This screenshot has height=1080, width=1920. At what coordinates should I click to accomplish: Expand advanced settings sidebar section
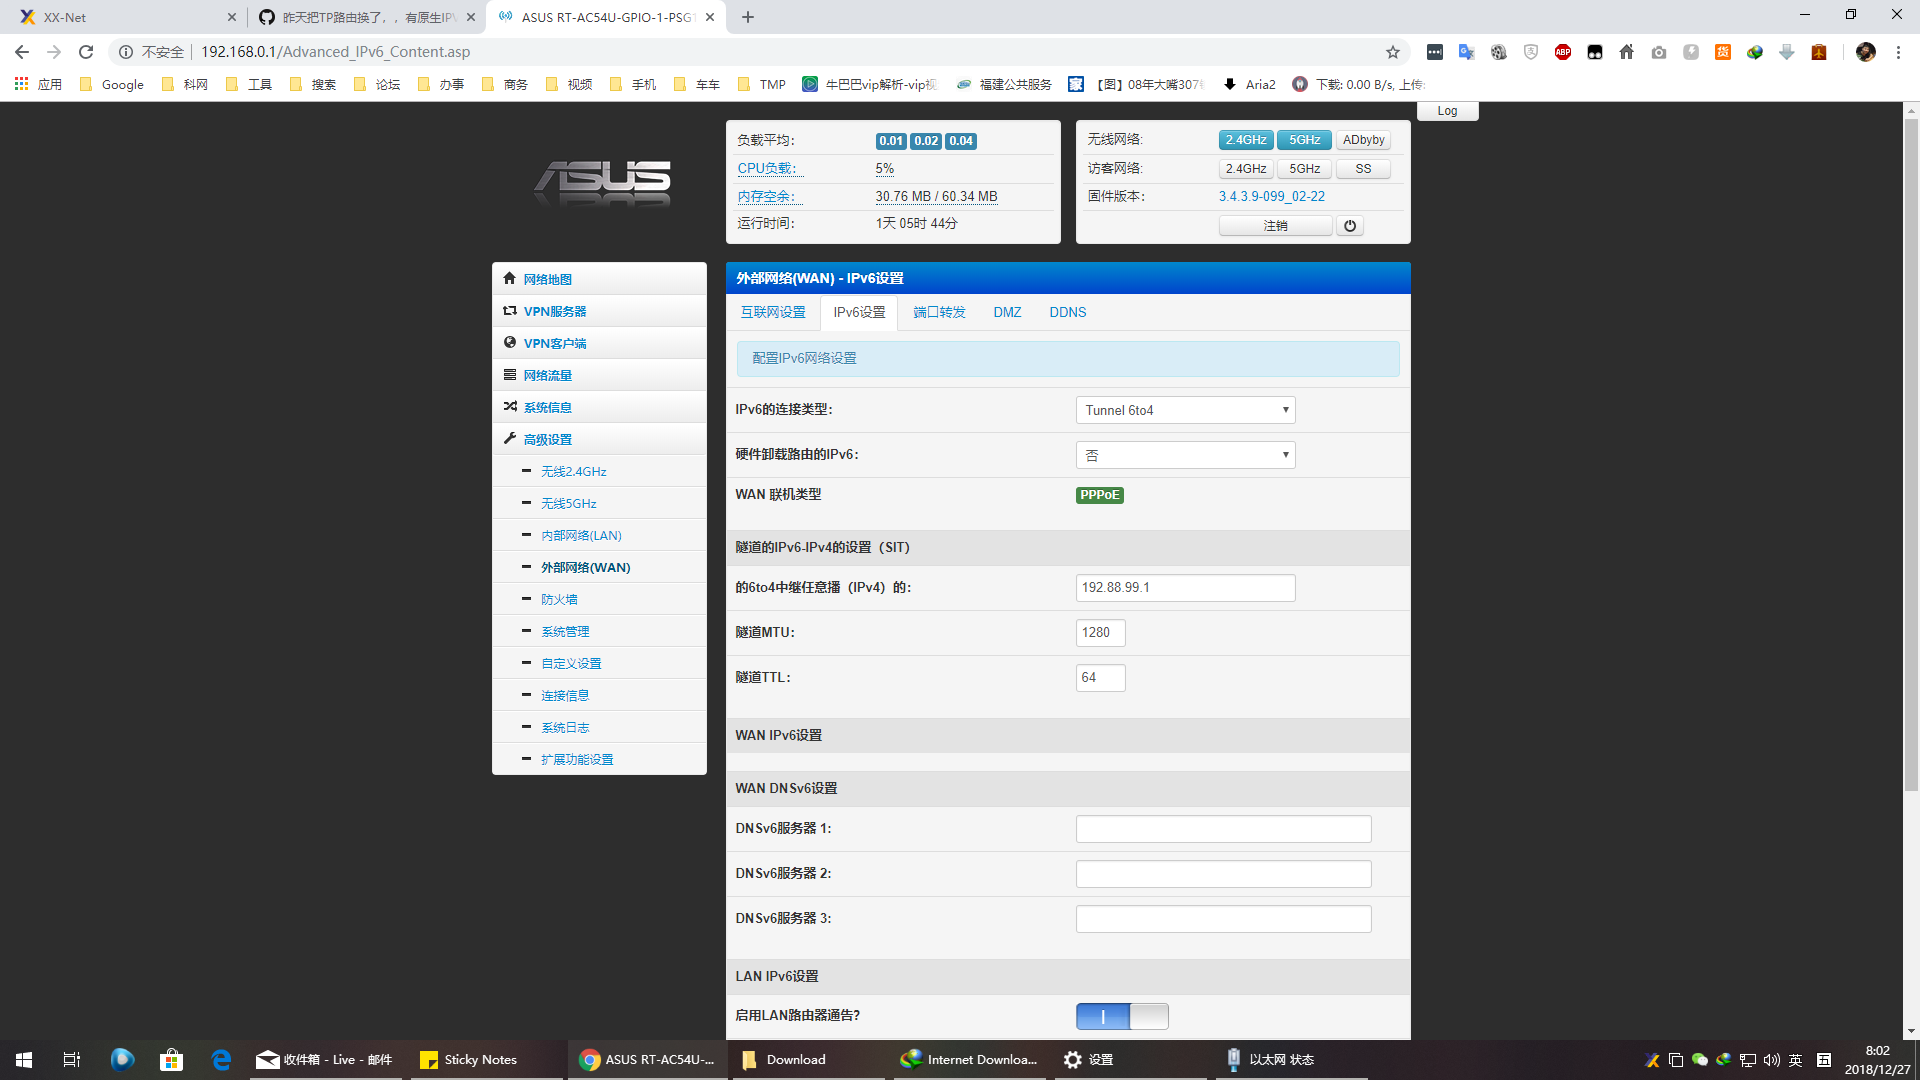548,439
